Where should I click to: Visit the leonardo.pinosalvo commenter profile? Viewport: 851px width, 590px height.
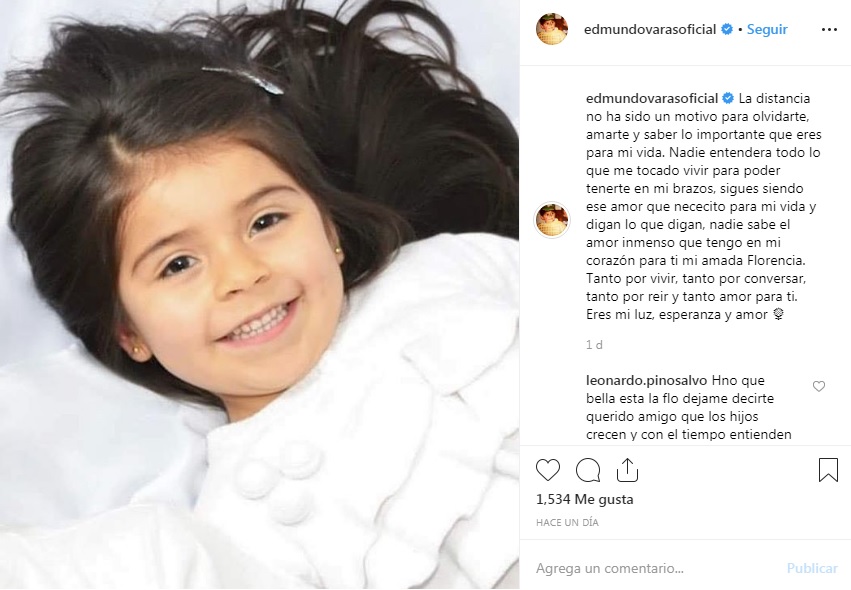[647, 380]
